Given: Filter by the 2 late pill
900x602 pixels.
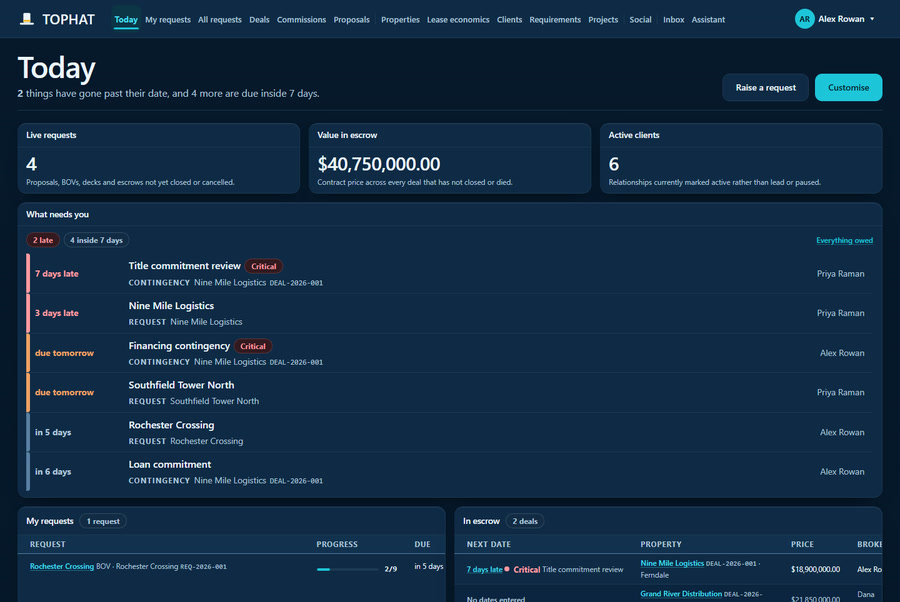Looking at the screenshot, I should [43, 240].
